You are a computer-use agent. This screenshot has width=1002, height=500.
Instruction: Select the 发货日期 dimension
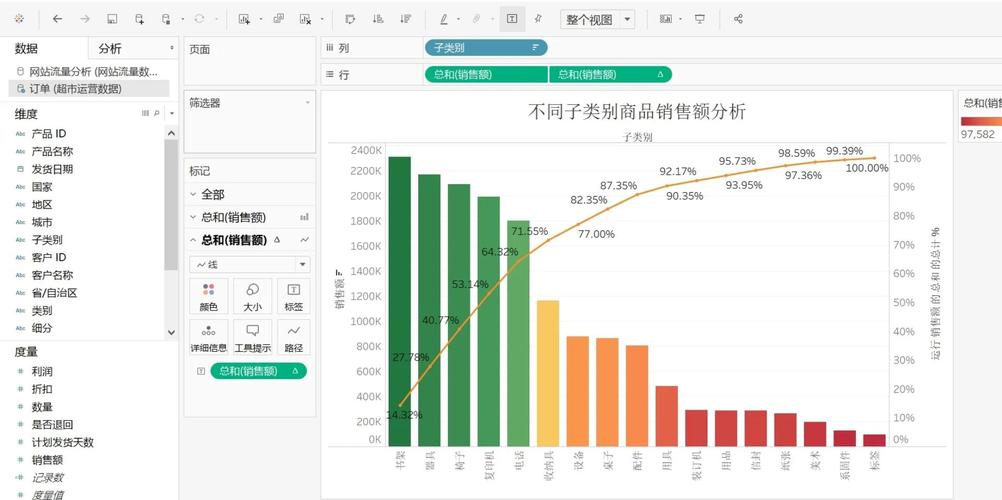tap(52, 169)
